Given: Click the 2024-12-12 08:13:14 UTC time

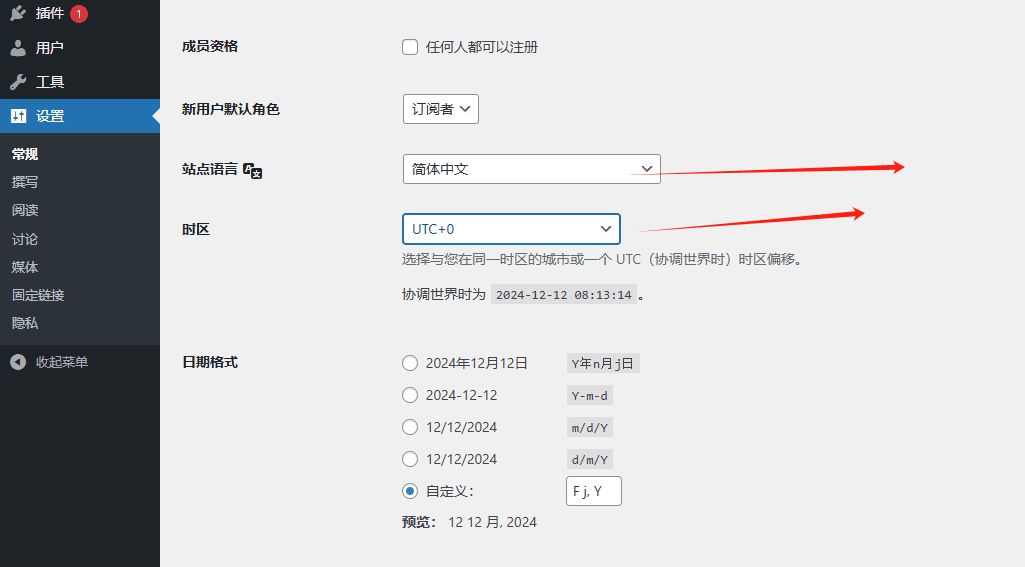Looking at the screenshot, I should click(563, 295).
